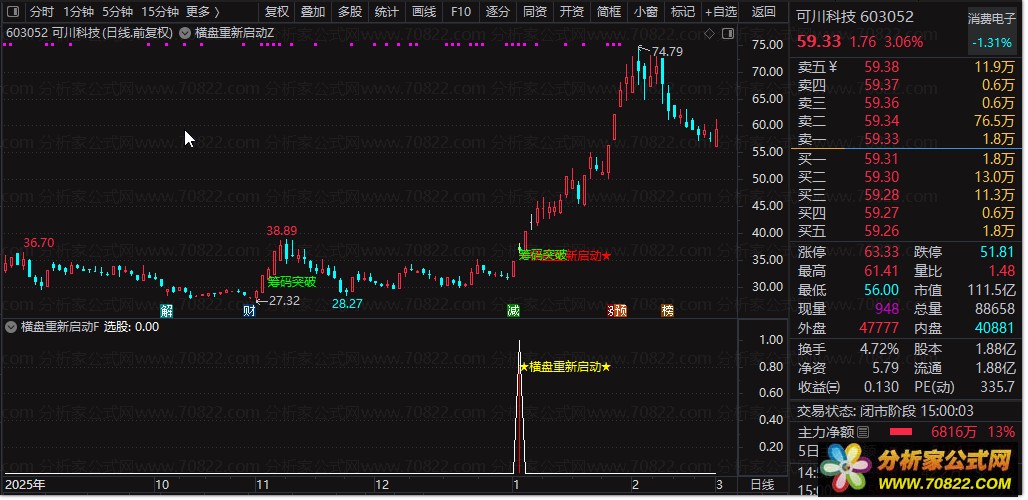Click the green 减 marker icon

tap(513, 311)
